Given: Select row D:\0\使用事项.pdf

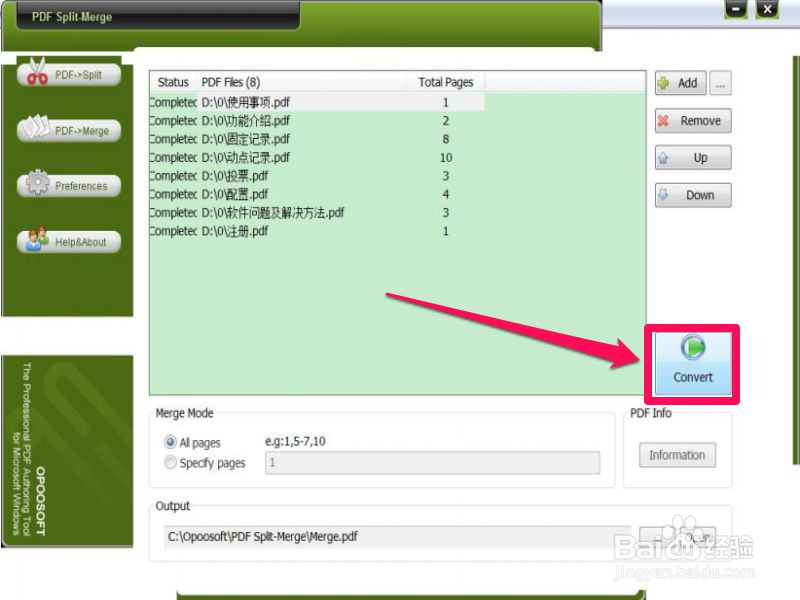Looking at the screenshot, I should [317, 103].
